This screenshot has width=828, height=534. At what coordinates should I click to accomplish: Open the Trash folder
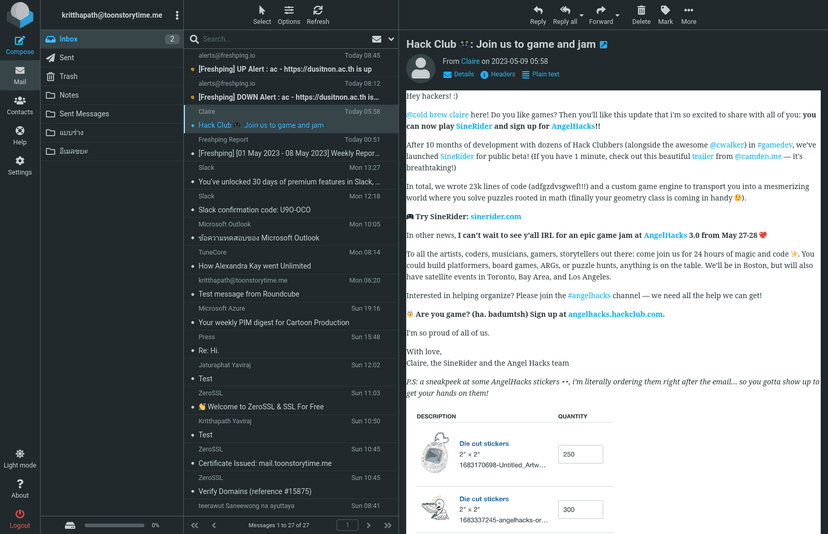68,76
